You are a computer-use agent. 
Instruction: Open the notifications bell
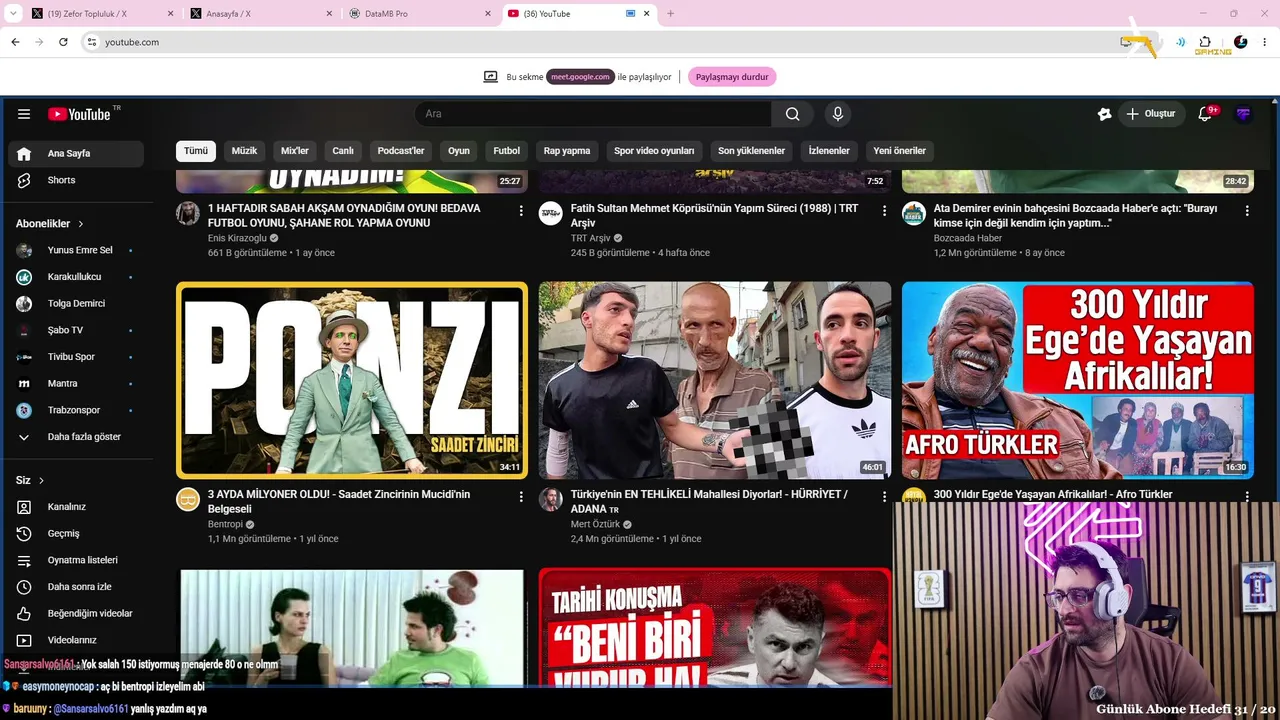coord(1205,114)
